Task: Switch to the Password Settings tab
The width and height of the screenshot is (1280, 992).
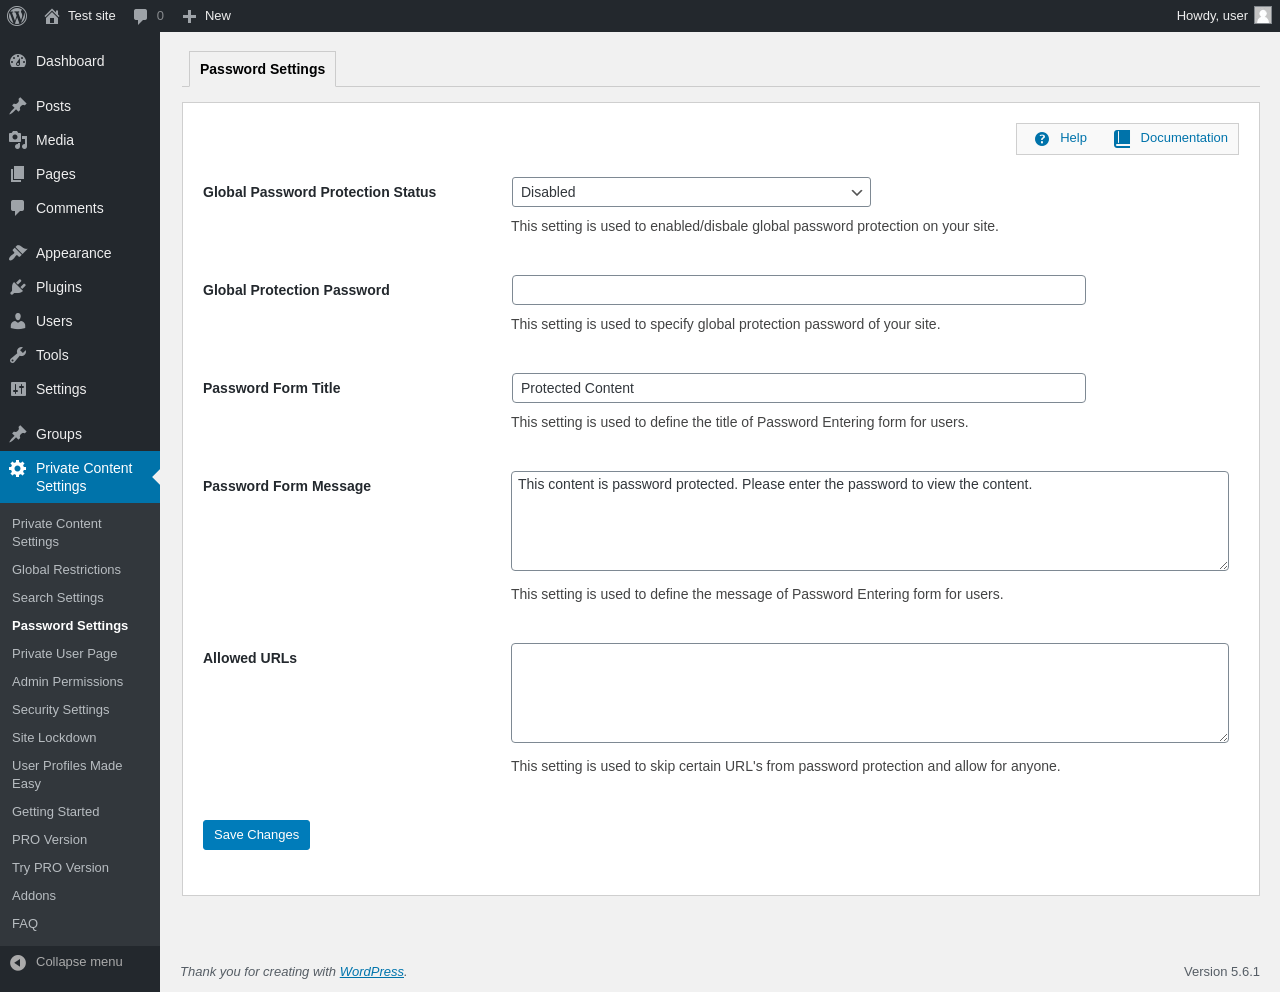Action: pos(262,69)
